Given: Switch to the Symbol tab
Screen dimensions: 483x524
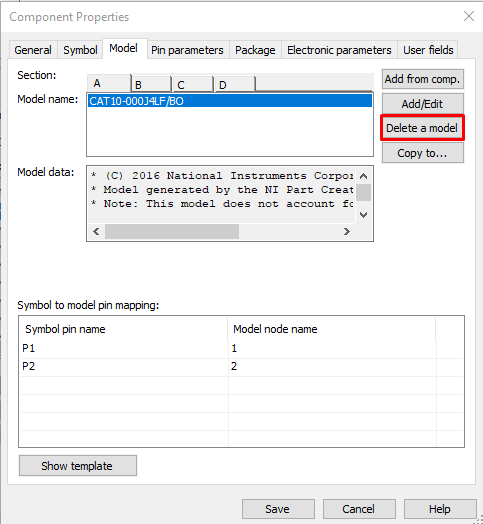Looking at the screenshot, I should (80, 50).
